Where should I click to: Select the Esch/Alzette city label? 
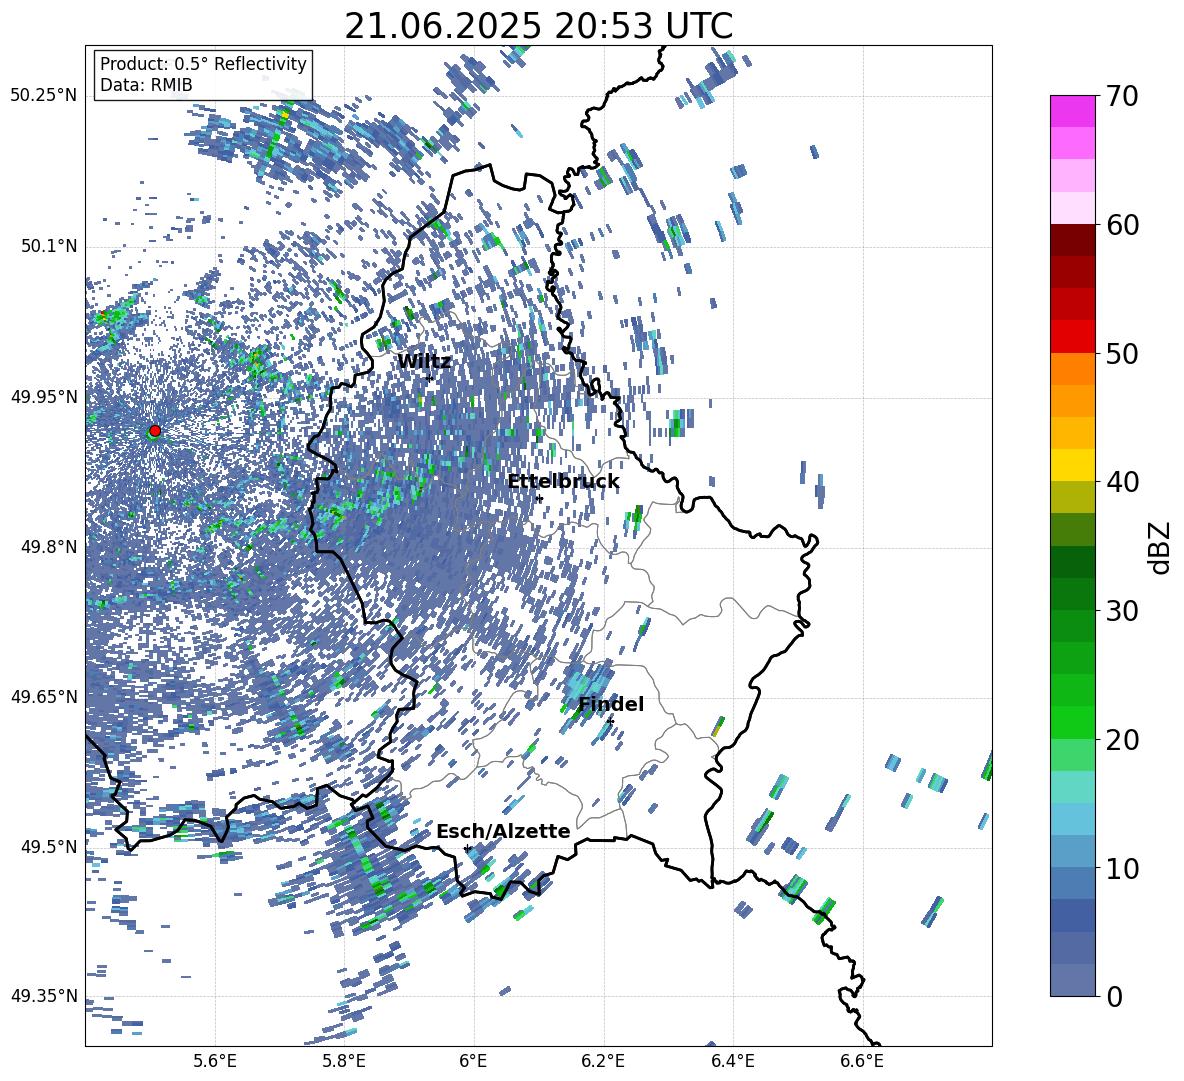[x=503, y=831]
